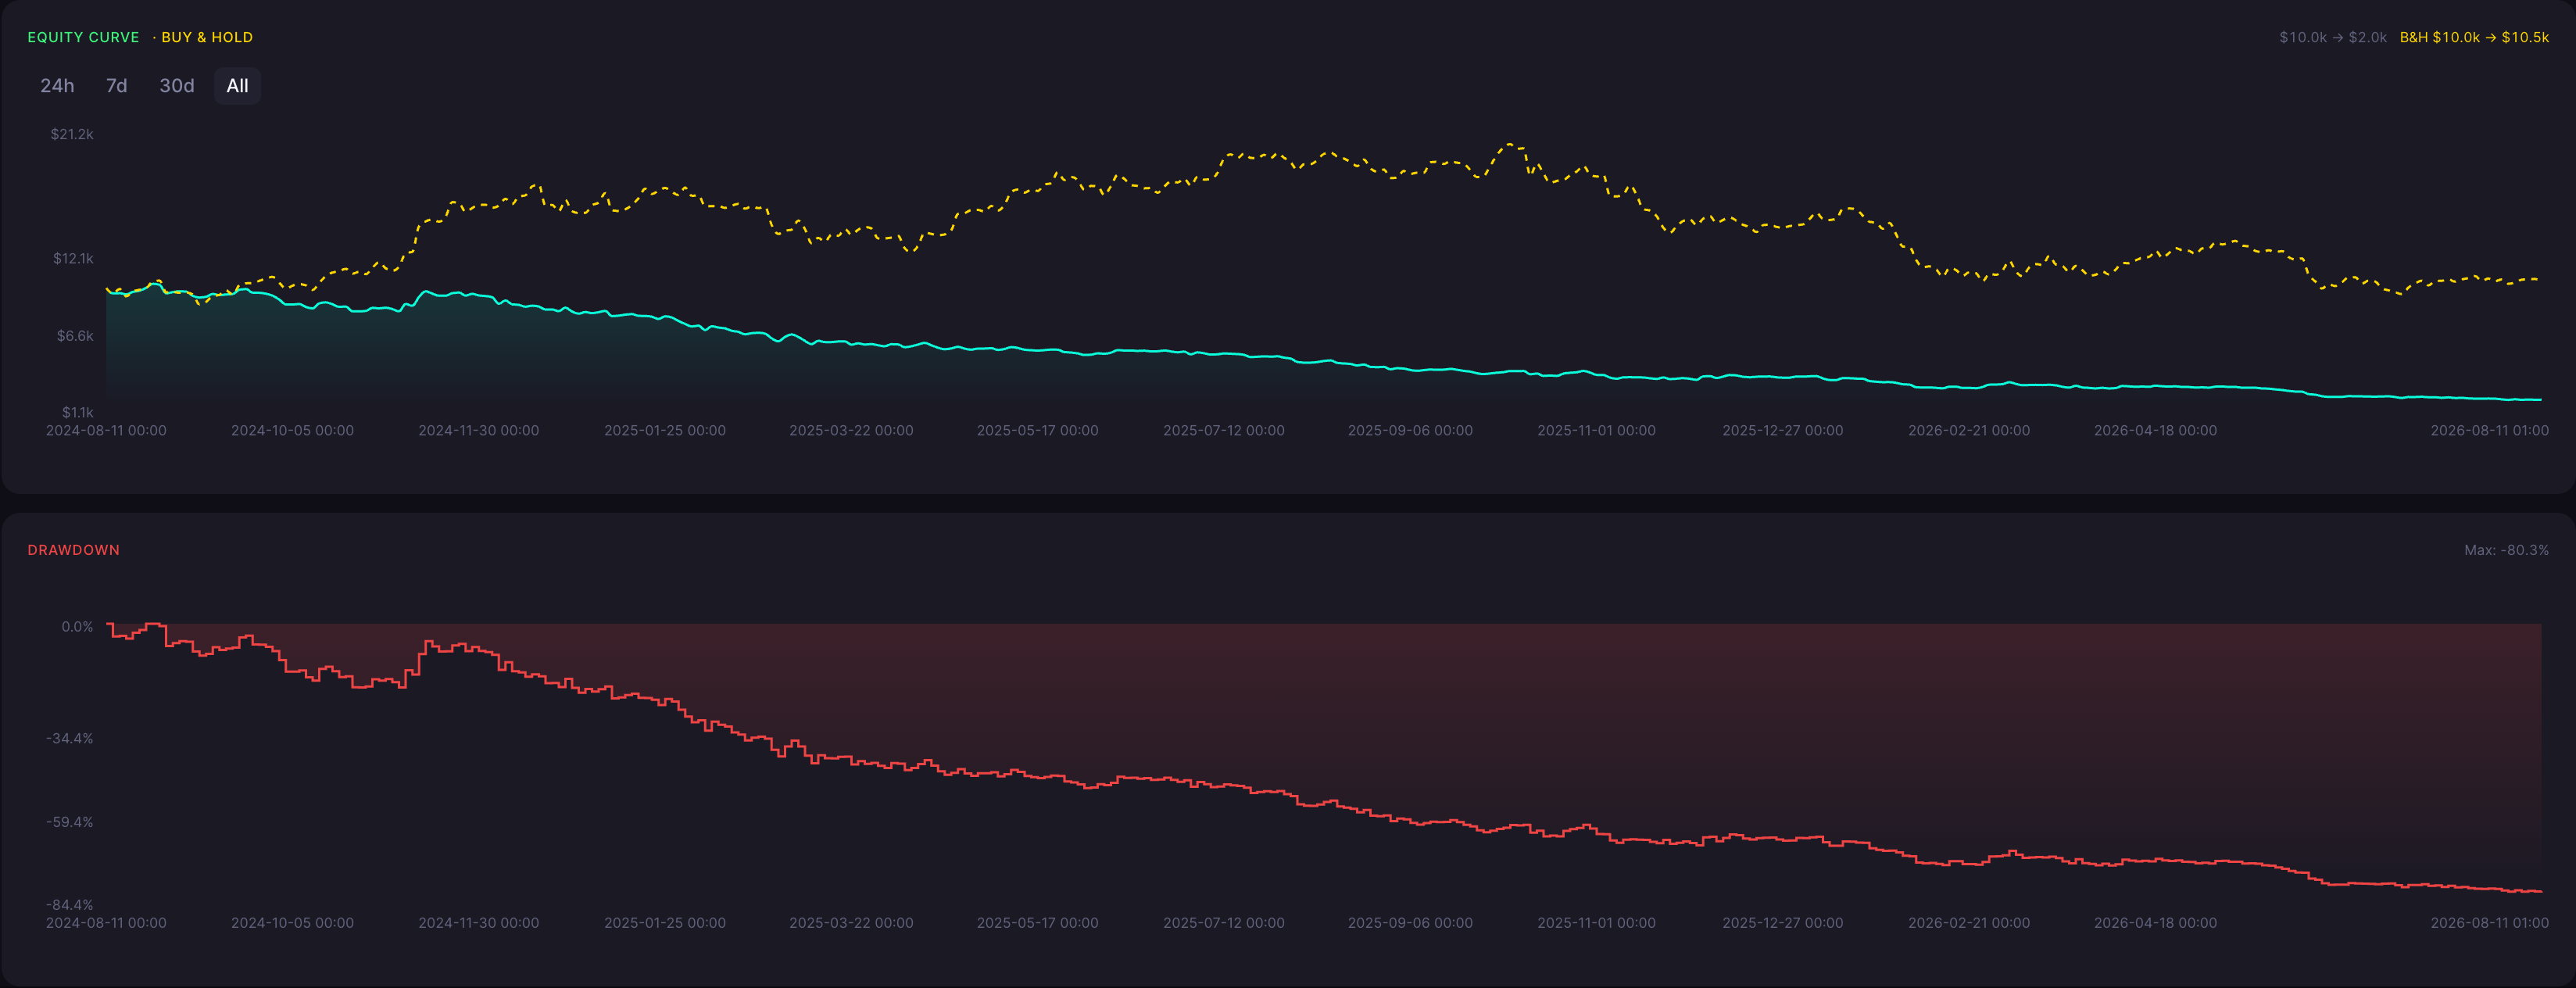2576x988 pixels.
Task: Click 2025-01-25 00:00 on drawdown chart axis
Action: click(x=665, y=923)
